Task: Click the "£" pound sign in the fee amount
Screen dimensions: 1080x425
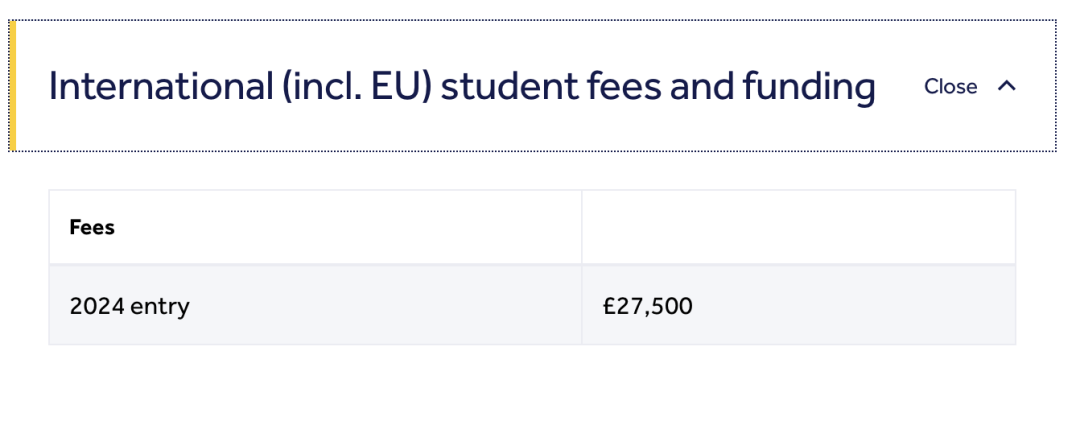Action: click(x=608, y=305)
